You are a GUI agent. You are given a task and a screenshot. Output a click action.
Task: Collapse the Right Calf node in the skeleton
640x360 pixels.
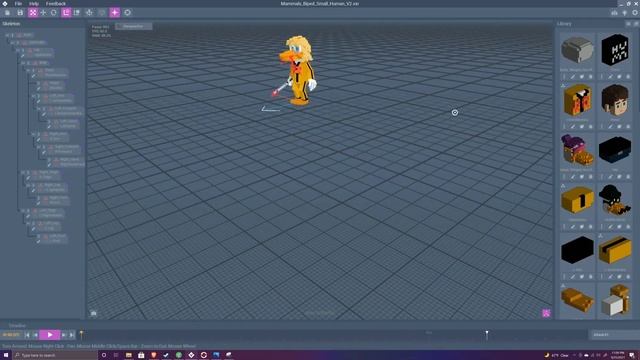pyautogui.click(x=29, y=185)
